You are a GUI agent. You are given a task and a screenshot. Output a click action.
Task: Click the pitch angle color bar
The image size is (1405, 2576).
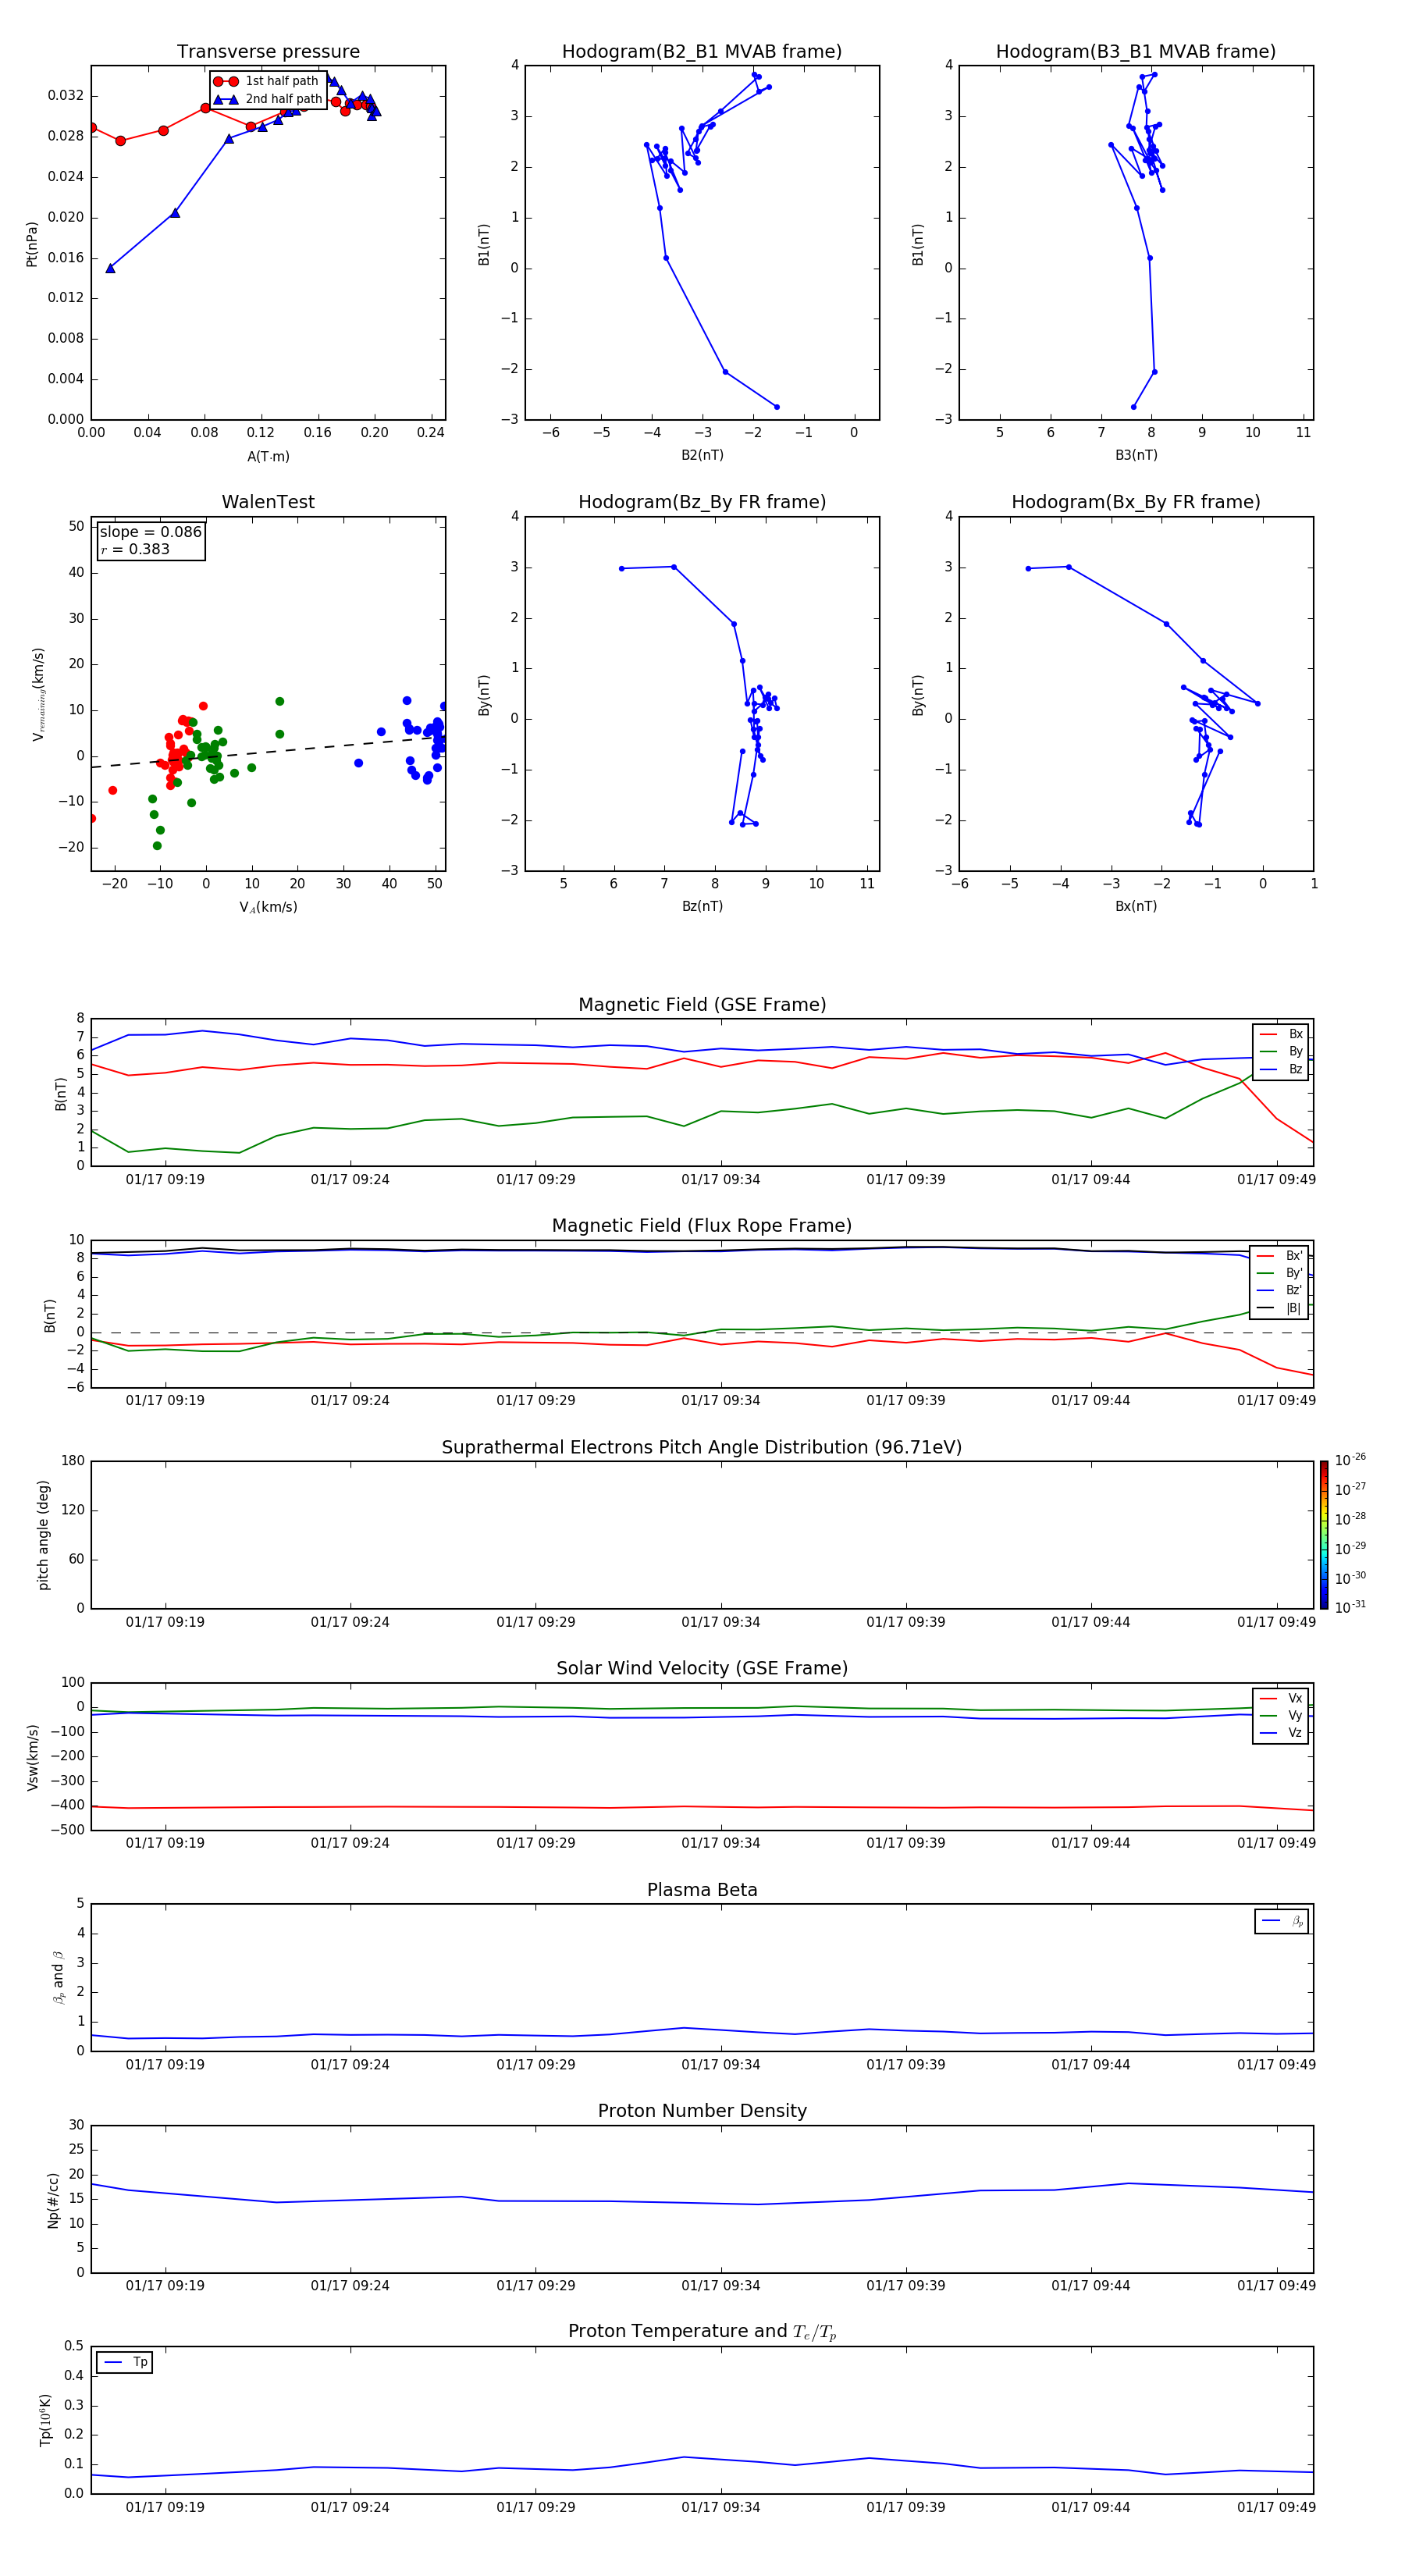point(1324,1535)
